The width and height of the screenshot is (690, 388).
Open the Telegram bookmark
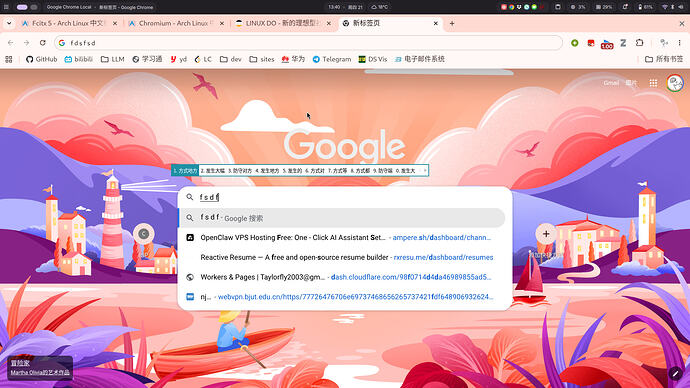(332, 59)
